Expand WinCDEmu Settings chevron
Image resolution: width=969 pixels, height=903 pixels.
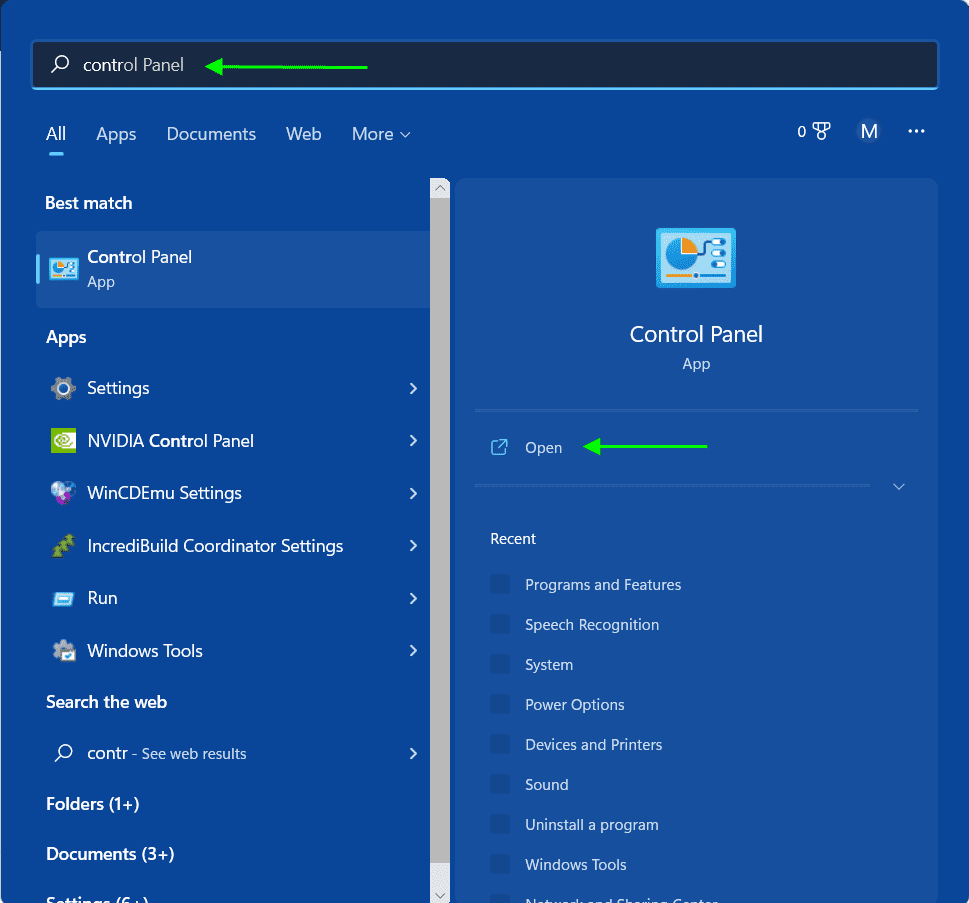point(413,493)
